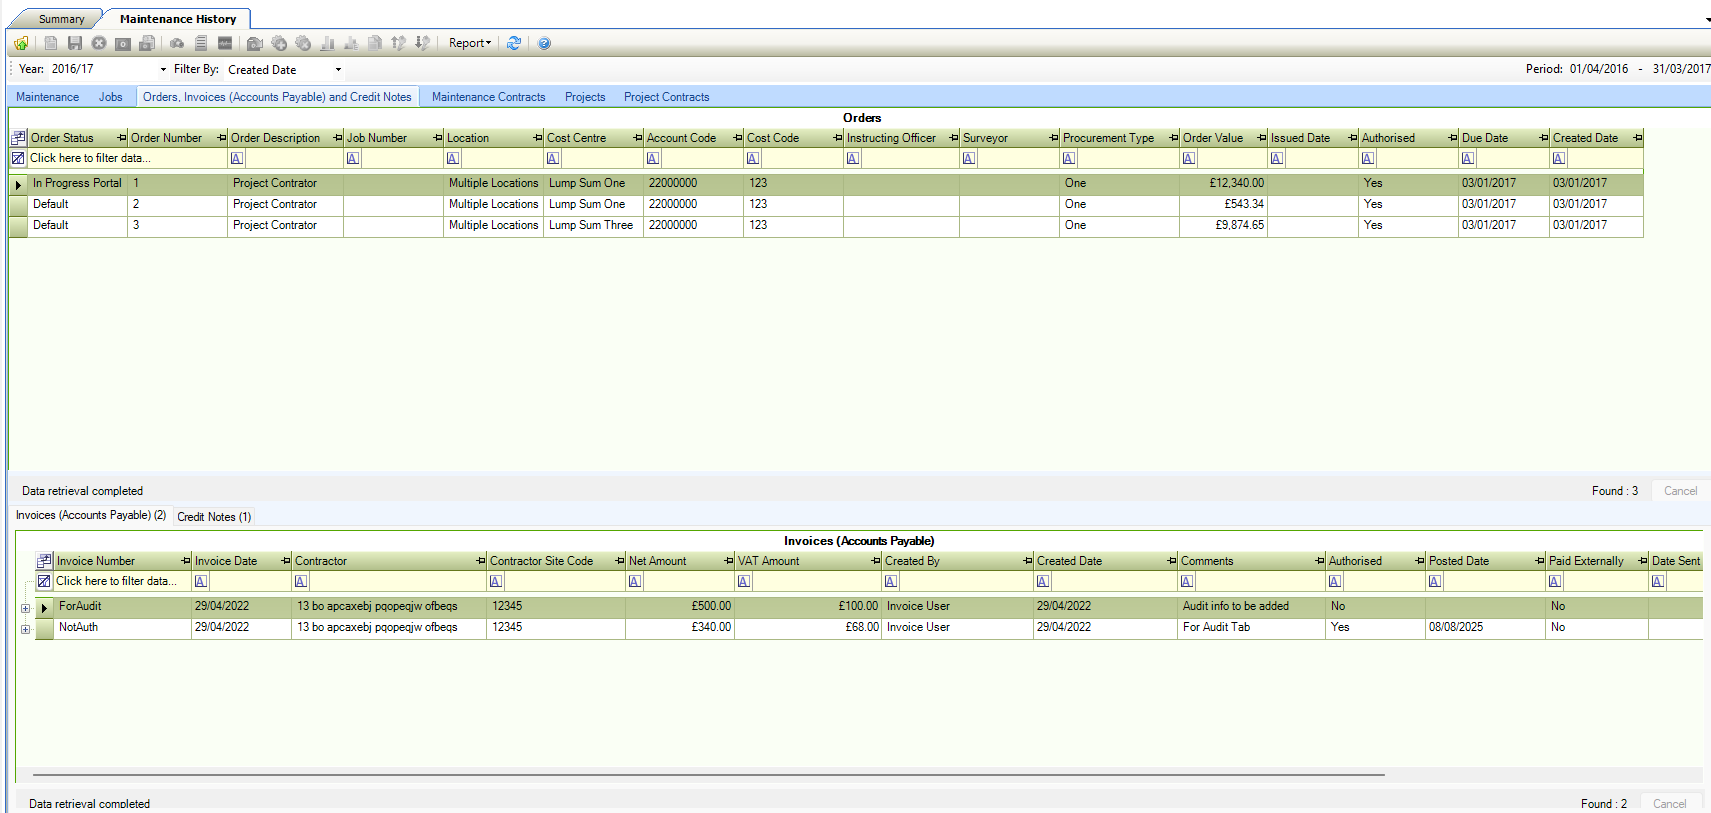Screen dimensions: 1711x813
Task: Open the Year dropdown showing 2016/17
Action: 163,70
